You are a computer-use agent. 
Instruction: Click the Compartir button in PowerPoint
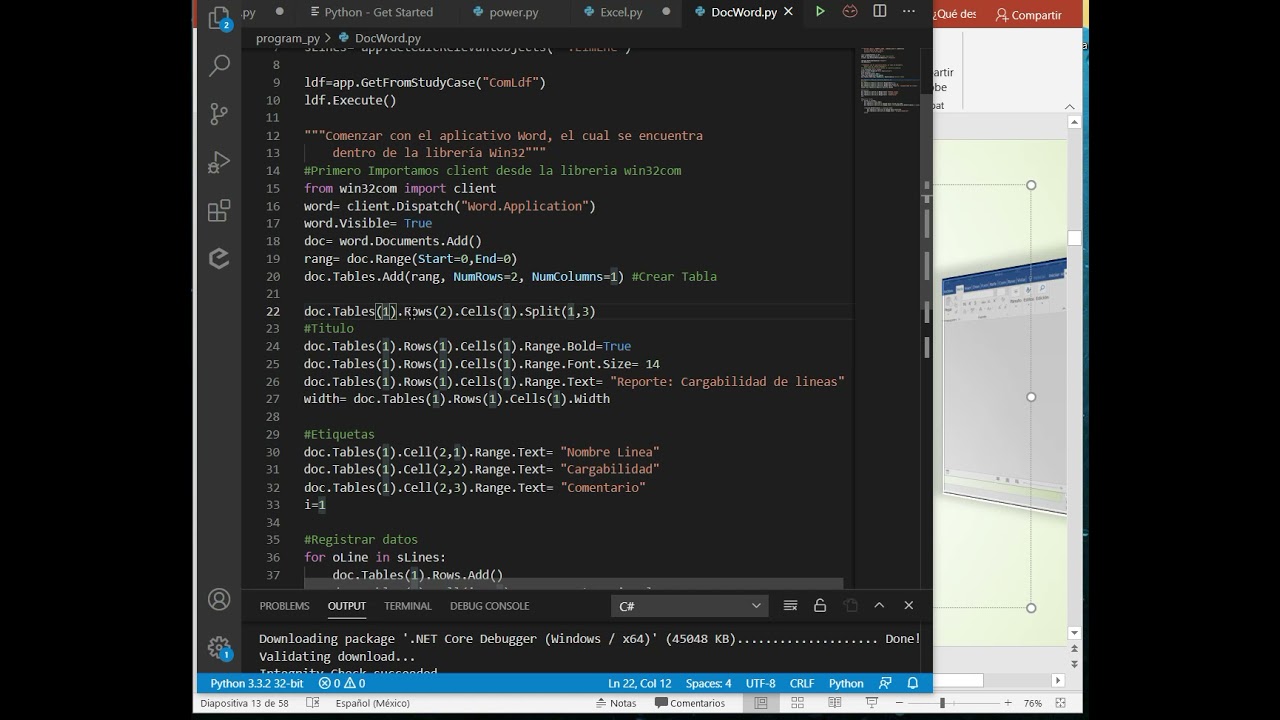point(1029,15)
